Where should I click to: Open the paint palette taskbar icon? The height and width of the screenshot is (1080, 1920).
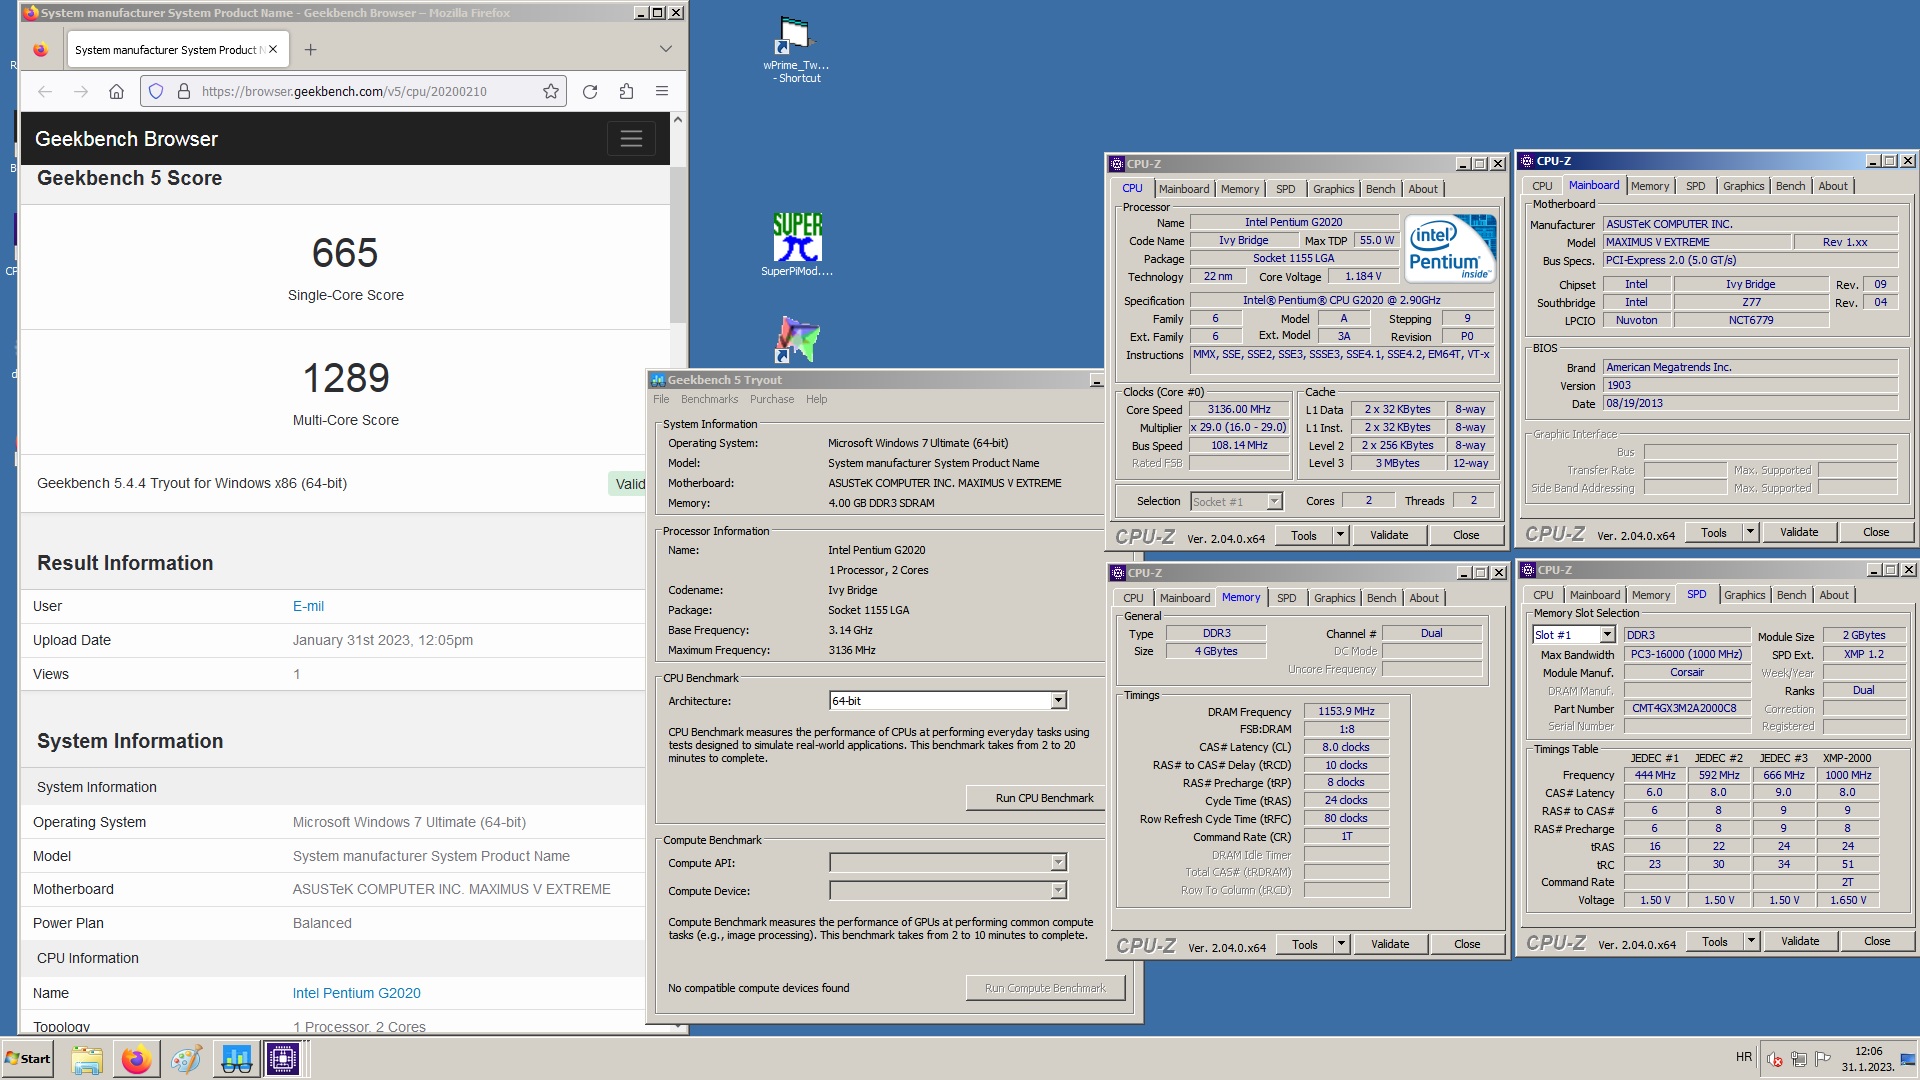[x=186, y=1059]
